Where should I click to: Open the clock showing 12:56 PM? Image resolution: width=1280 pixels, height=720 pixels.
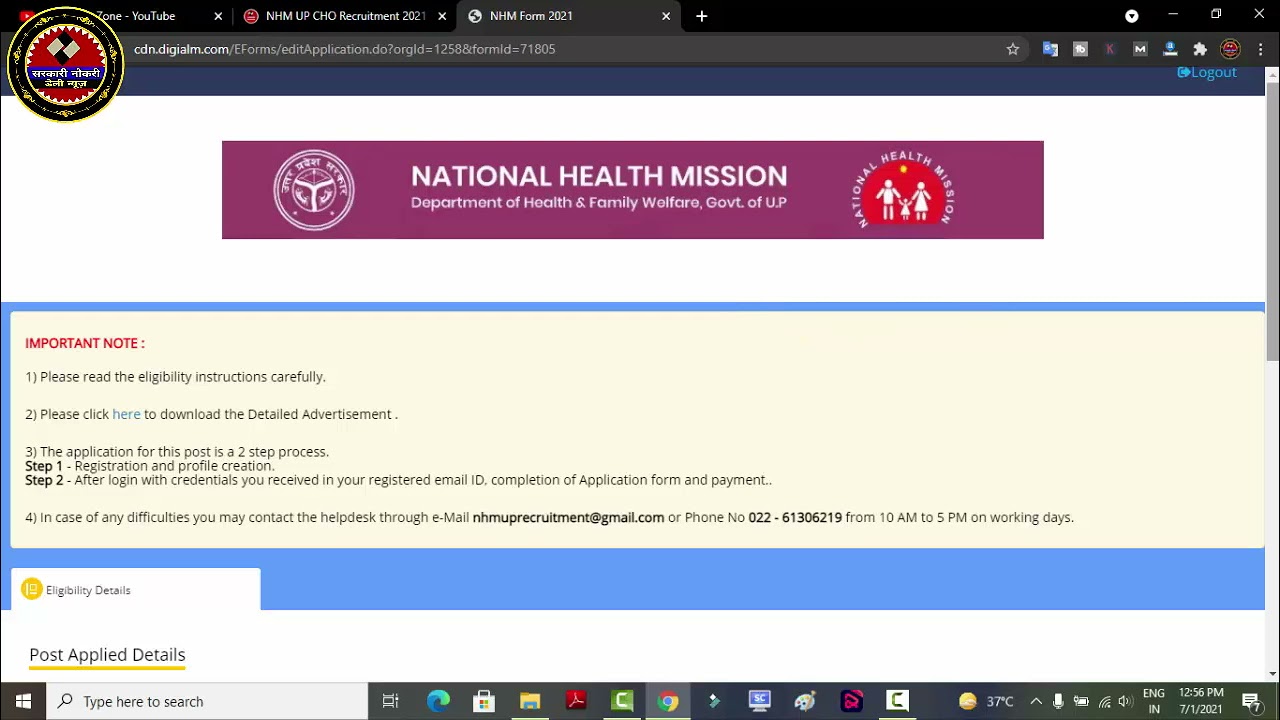[x=1201, y=701]
